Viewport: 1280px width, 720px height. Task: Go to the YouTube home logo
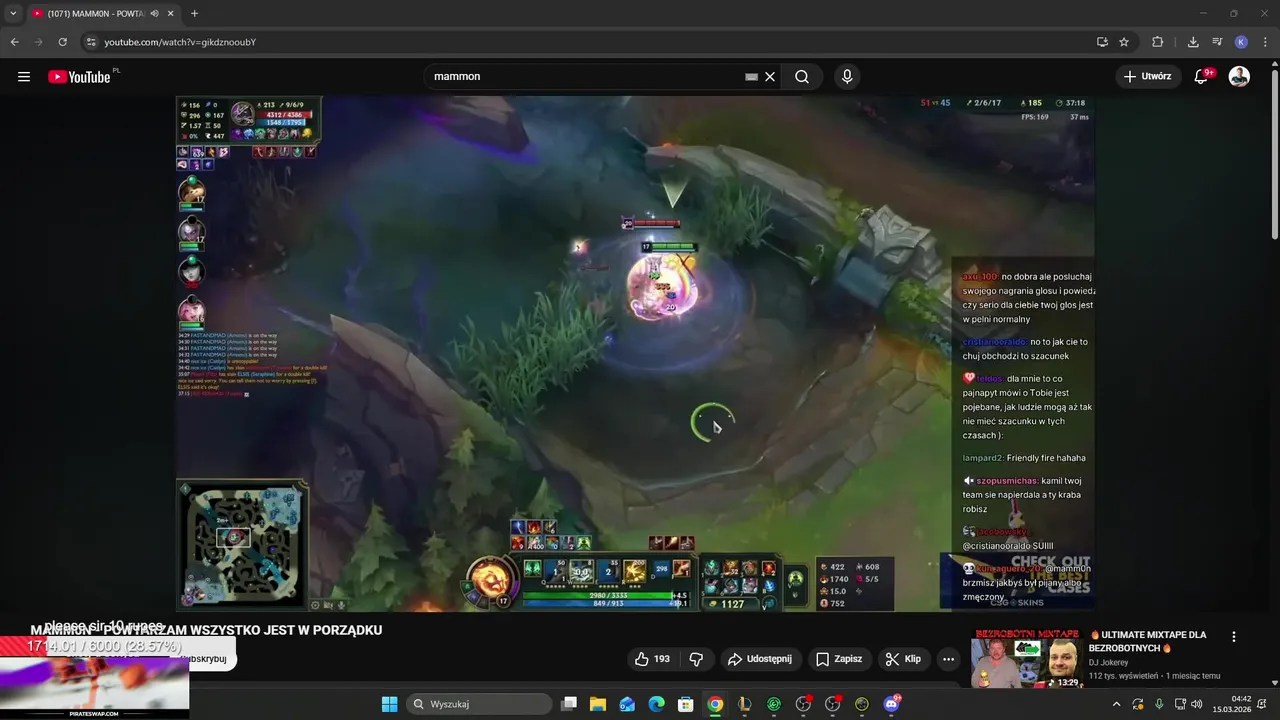coord(80,77)
